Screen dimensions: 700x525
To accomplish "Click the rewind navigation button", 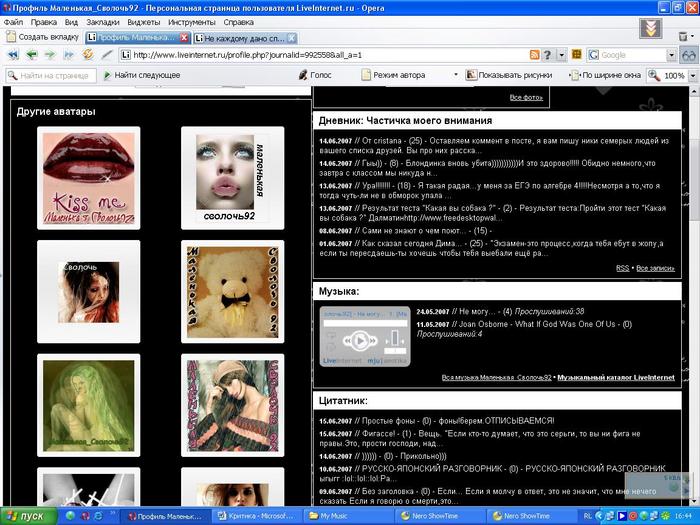I will coord(13,55).
